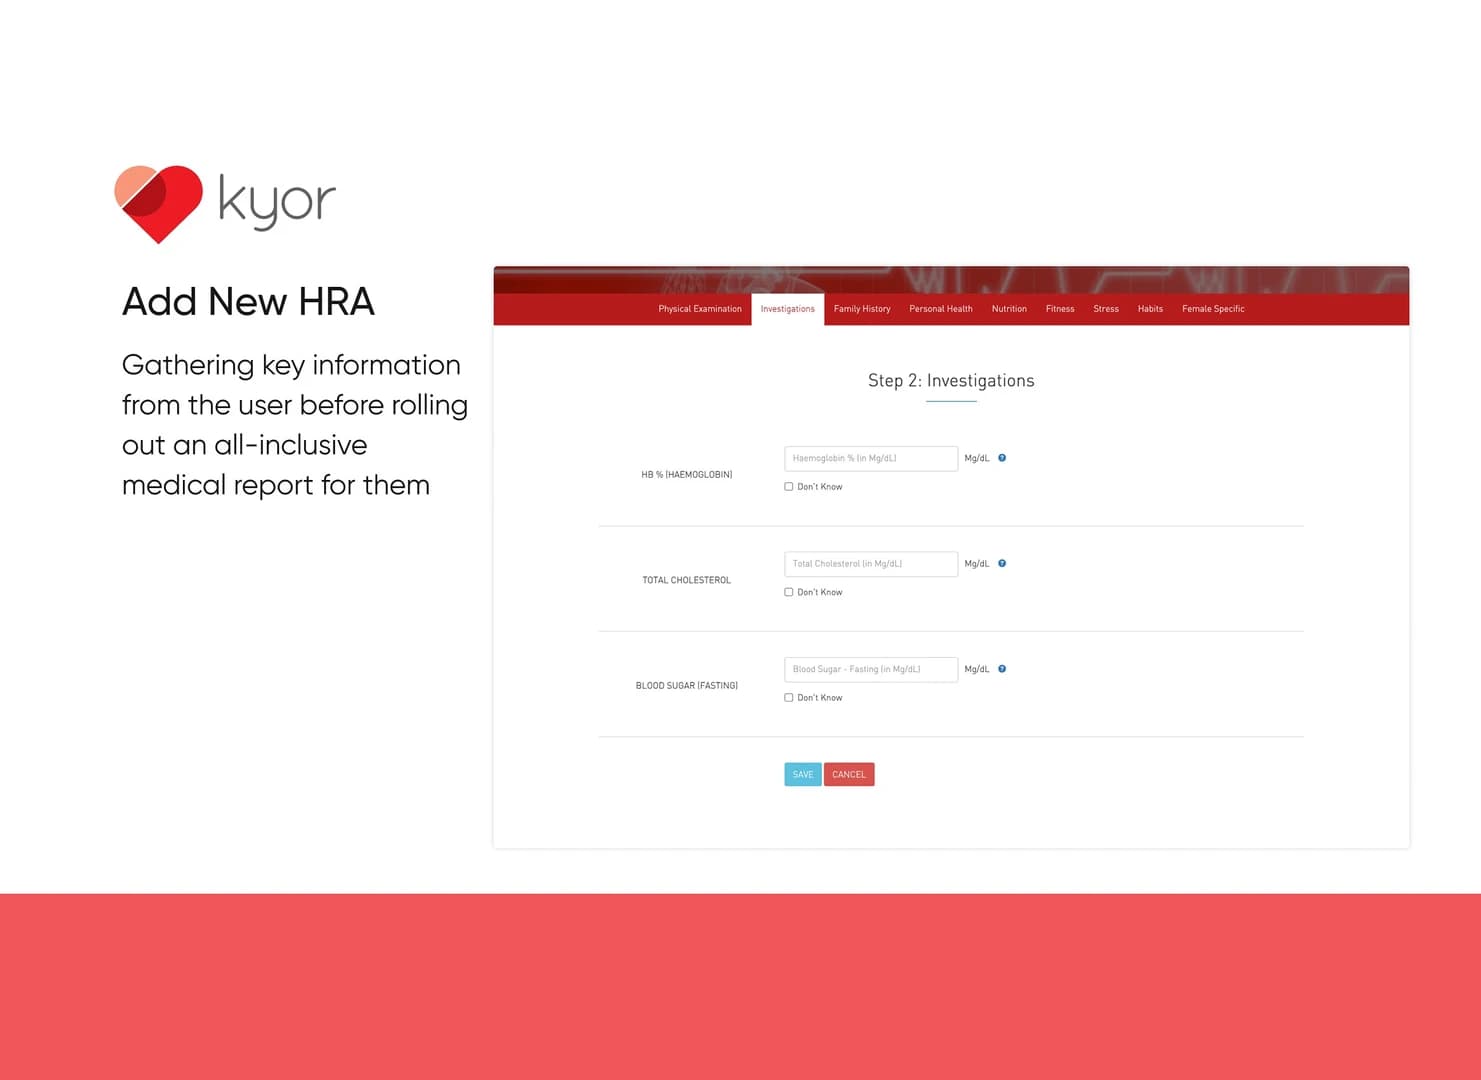Switch to the Fitness tab

(1060, 309)
